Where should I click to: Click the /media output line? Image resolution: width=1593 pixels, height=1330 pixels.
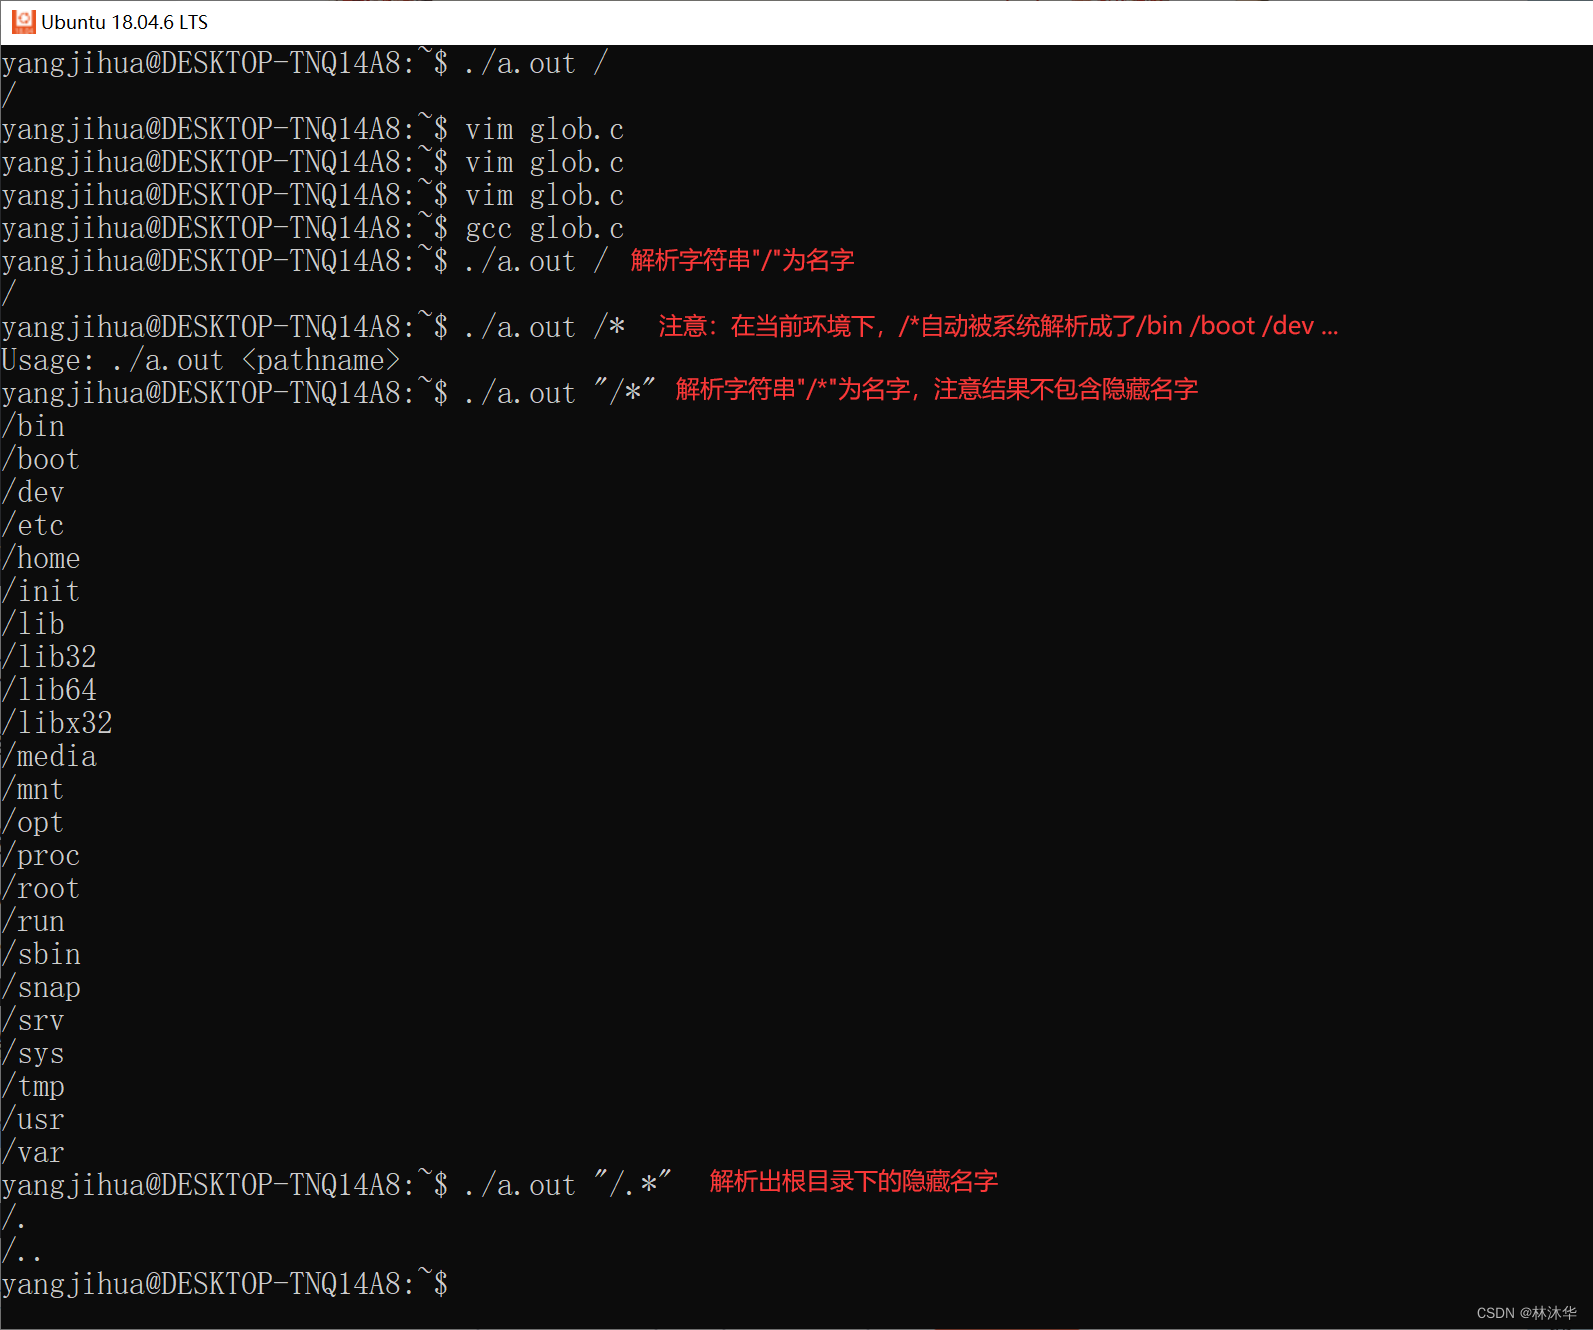(49, 757)
